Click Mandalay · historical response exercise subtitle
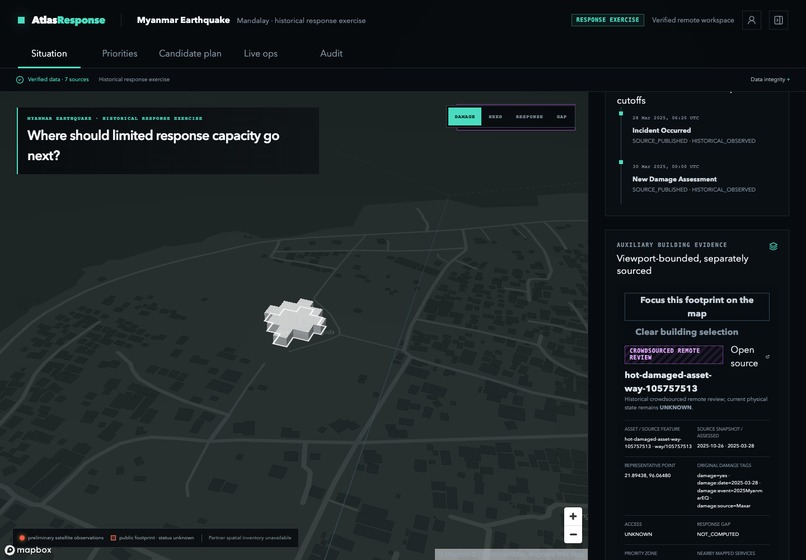Screen dimensions: 806x560 (301, 21)
